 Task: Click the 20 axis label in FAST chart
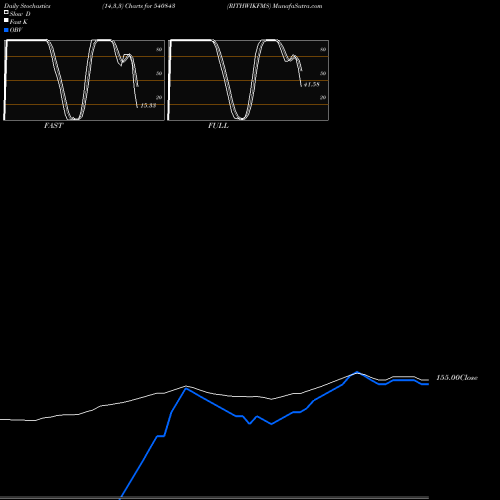point(159,97)
